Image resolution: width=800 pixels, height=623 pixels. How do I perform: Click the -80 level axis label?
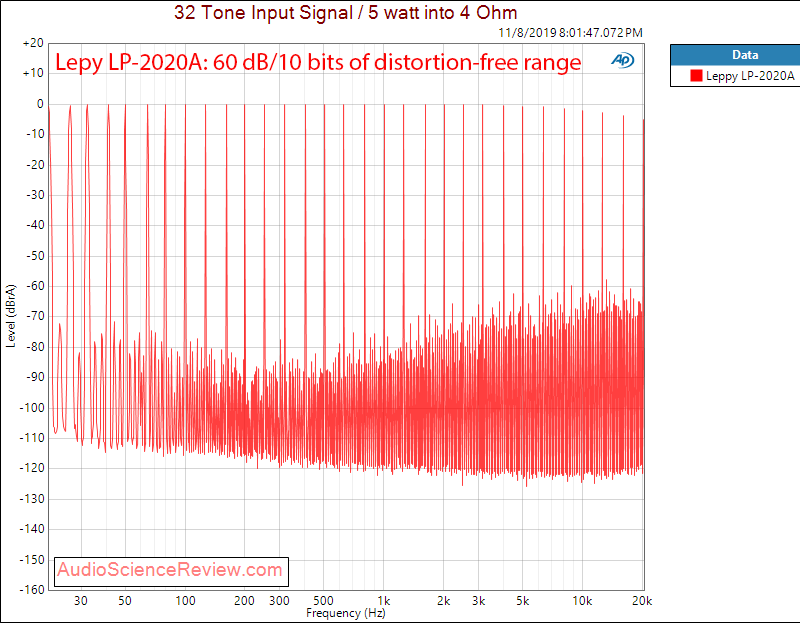point(36,347)
